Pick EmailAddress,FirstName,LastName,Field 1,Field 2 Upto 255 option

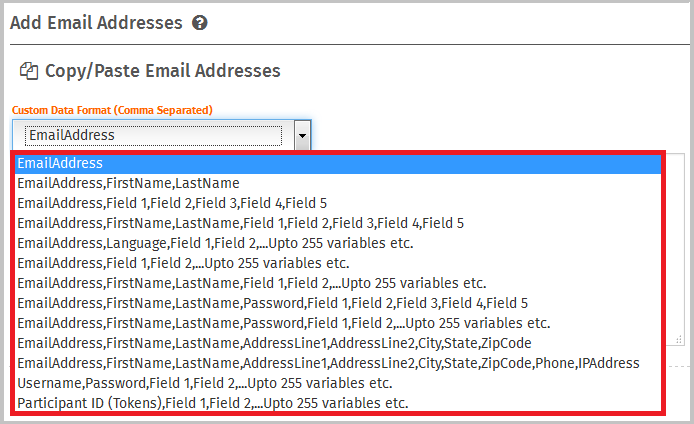pyautogui.click(x=251, y=283)
